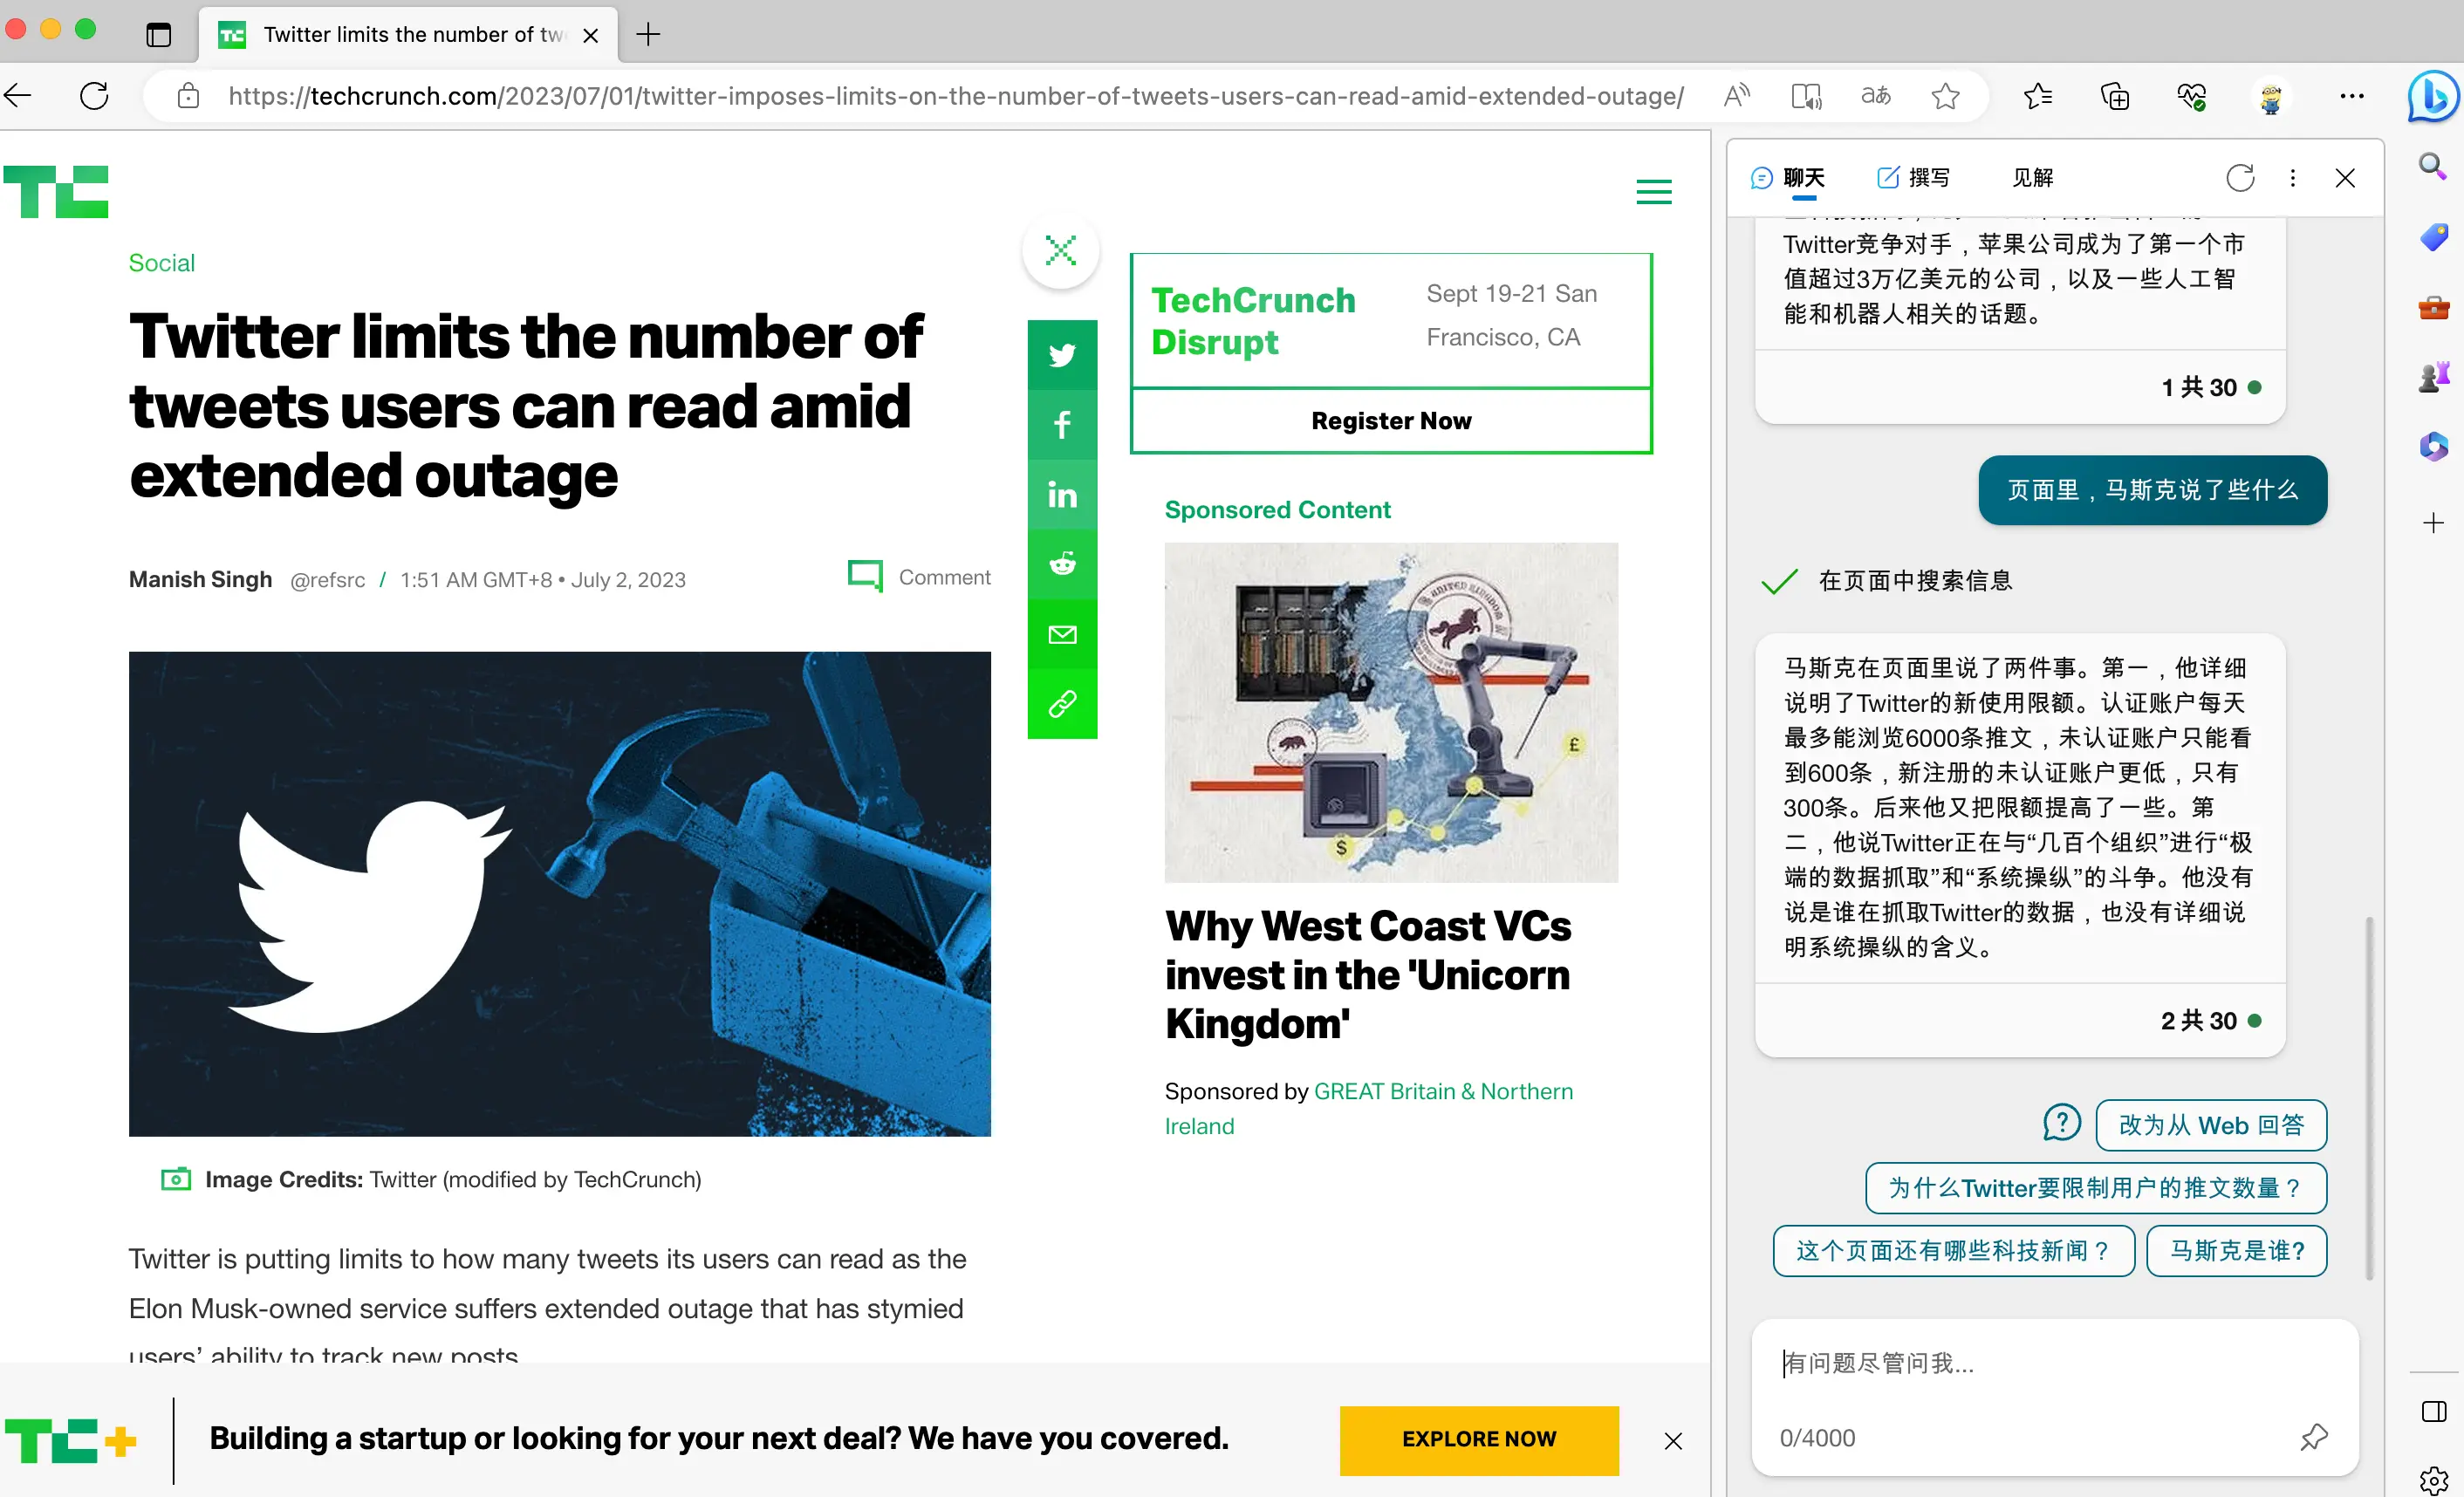Image resolution: width=2464 pixels, height=1497 pixels.
Task: Open author Manish Singh's page
Action: click(x=200, y=579)
